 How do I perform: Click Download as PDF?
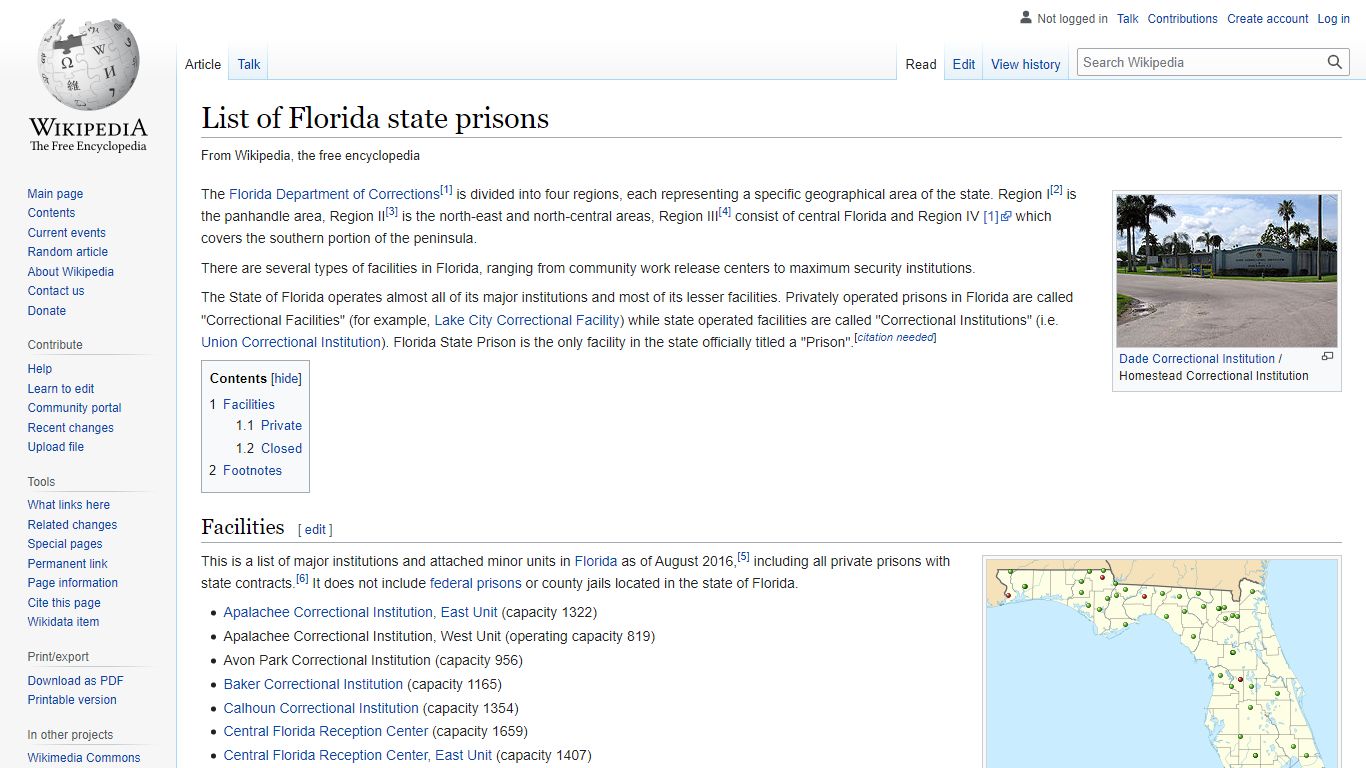pos(75,681)
